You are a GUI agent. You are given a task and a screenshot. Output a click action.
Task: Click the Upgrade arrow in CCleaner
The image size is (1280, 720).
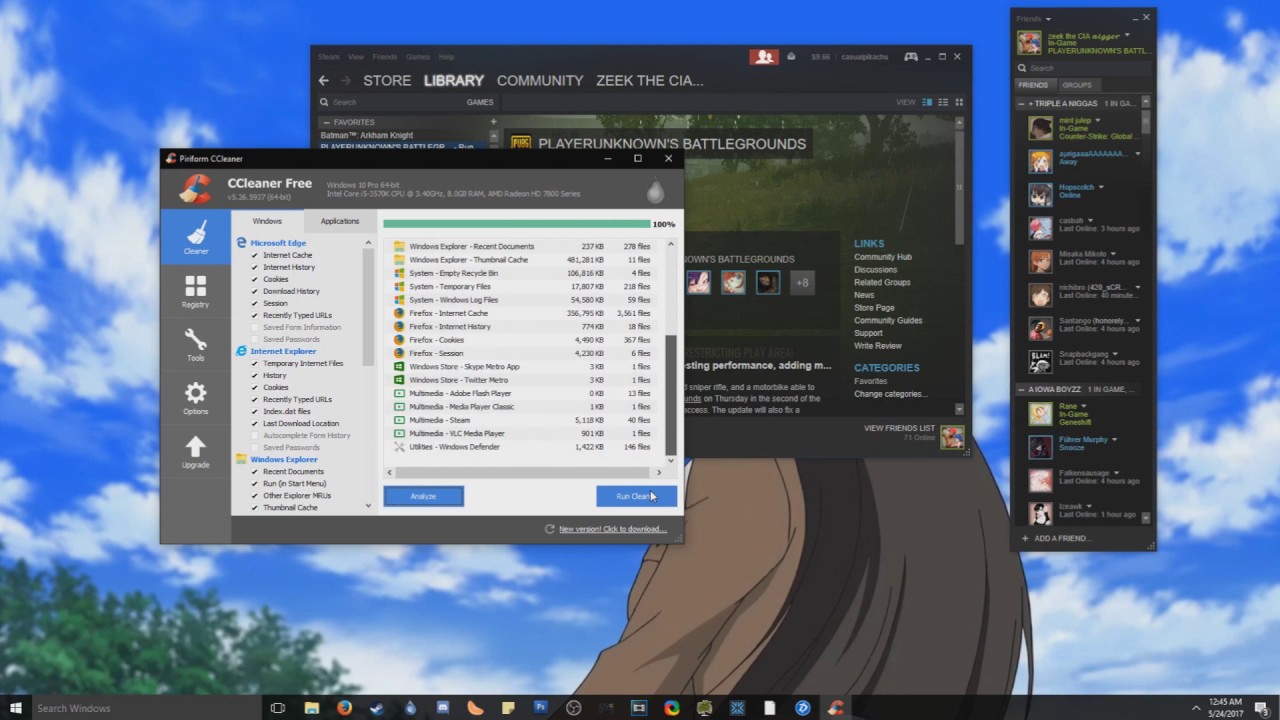pos(196,452)
